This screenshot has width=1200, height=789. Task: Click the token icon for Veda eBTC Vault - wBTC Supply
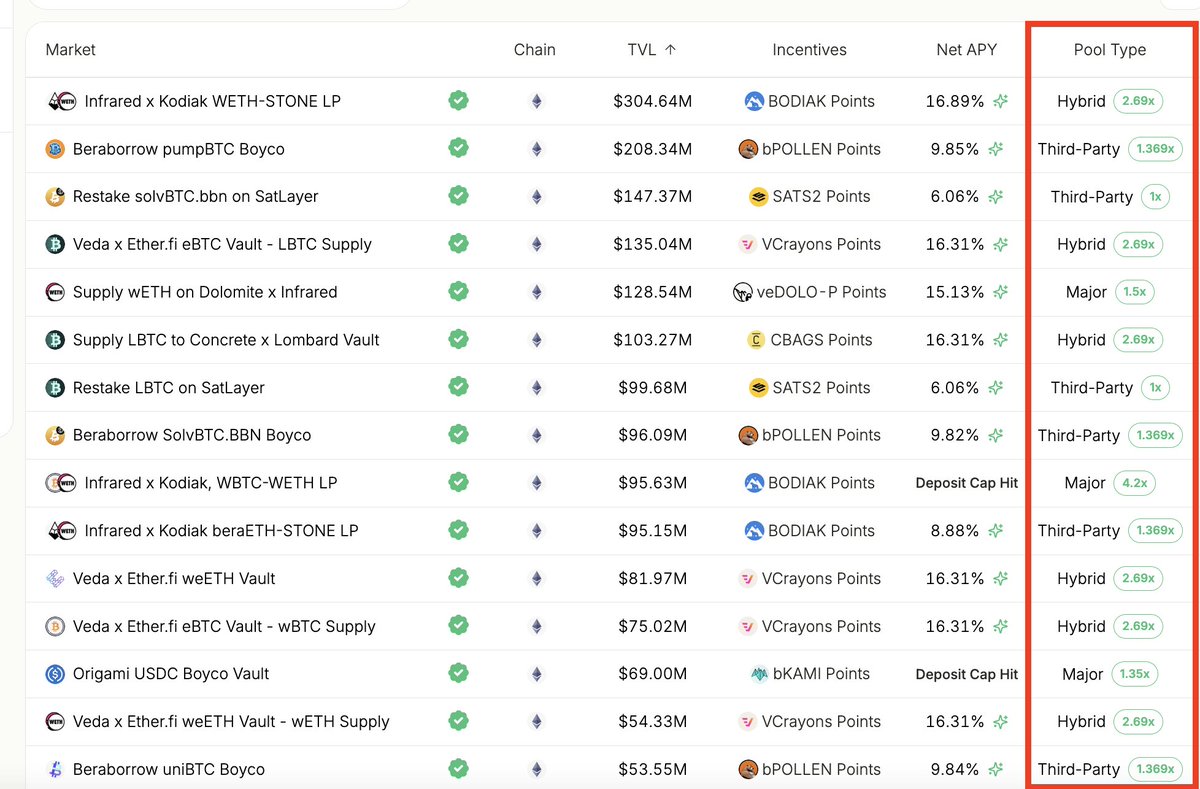pos(55,626)
